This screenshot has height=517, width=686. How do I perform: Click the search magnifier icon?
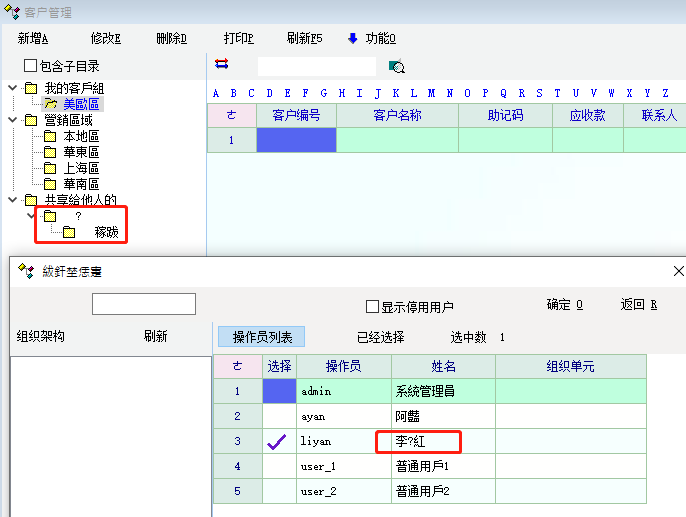click(x=396, y=67)
